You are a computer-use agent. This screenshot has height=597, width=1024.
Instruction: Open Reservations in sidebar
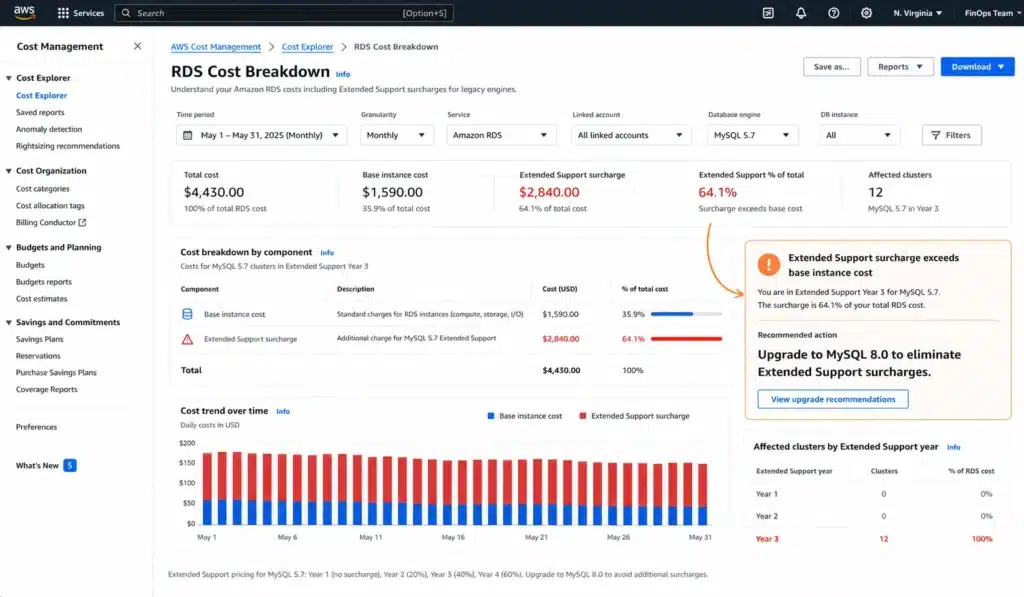coord(38,356)
